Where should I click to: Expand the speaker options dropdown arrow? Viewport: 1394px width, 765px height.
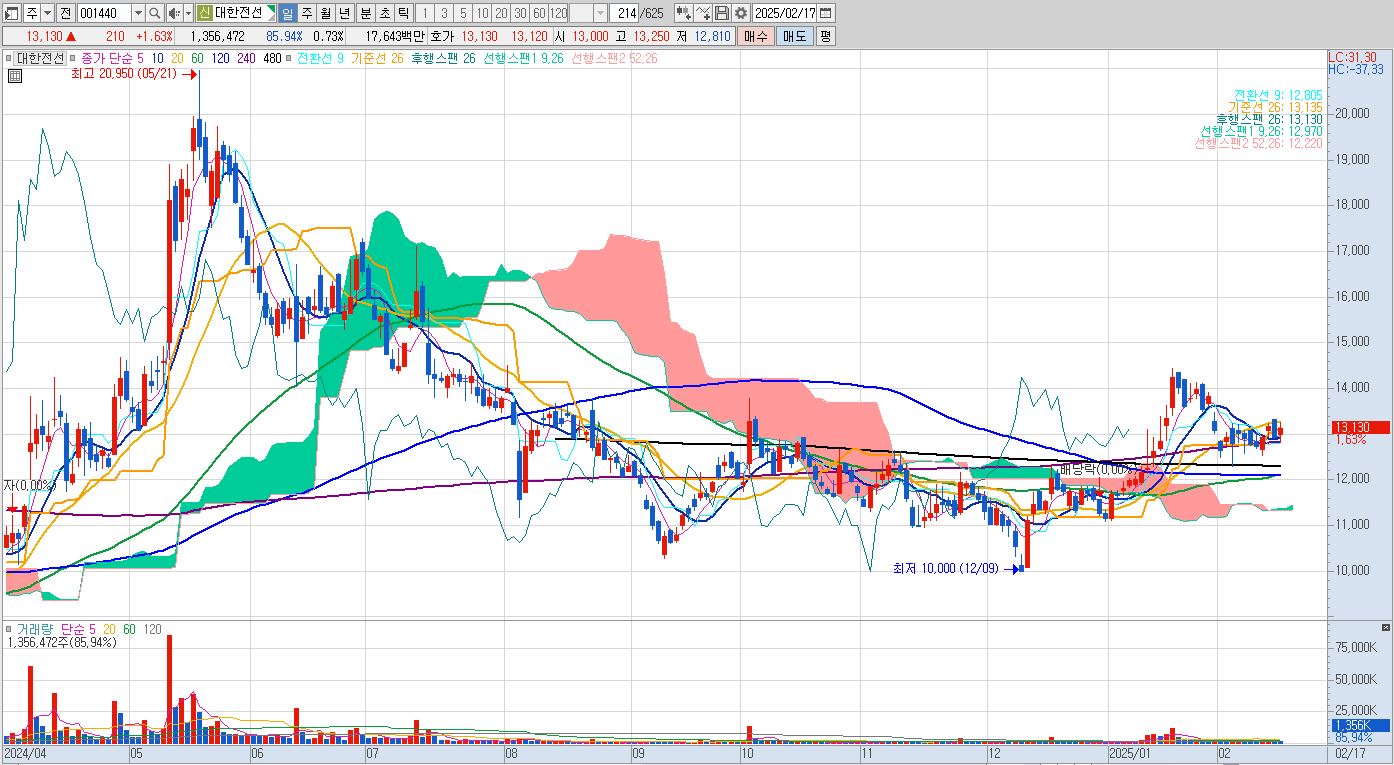tap(188, 13)
